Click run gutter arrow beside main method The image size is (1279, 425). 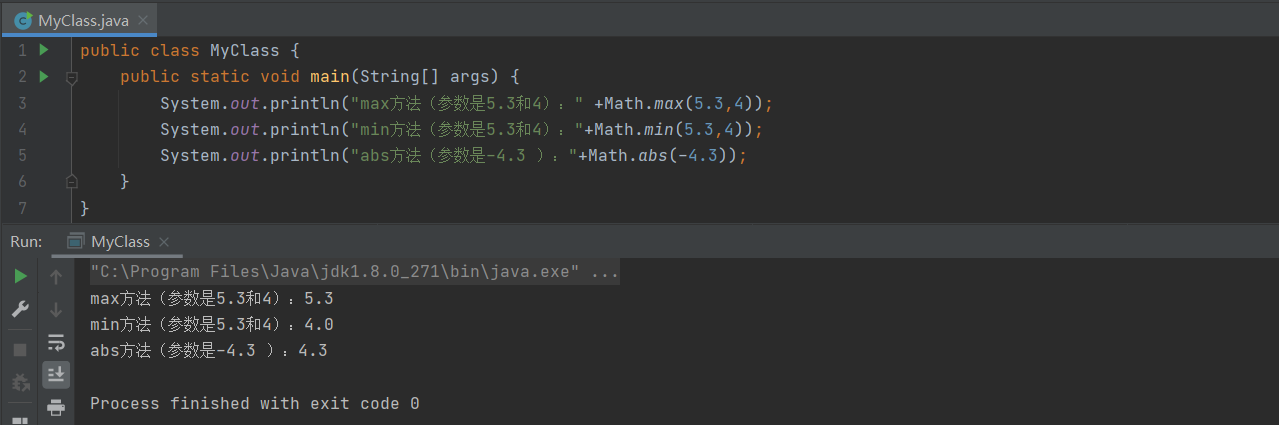click(43, 76)
